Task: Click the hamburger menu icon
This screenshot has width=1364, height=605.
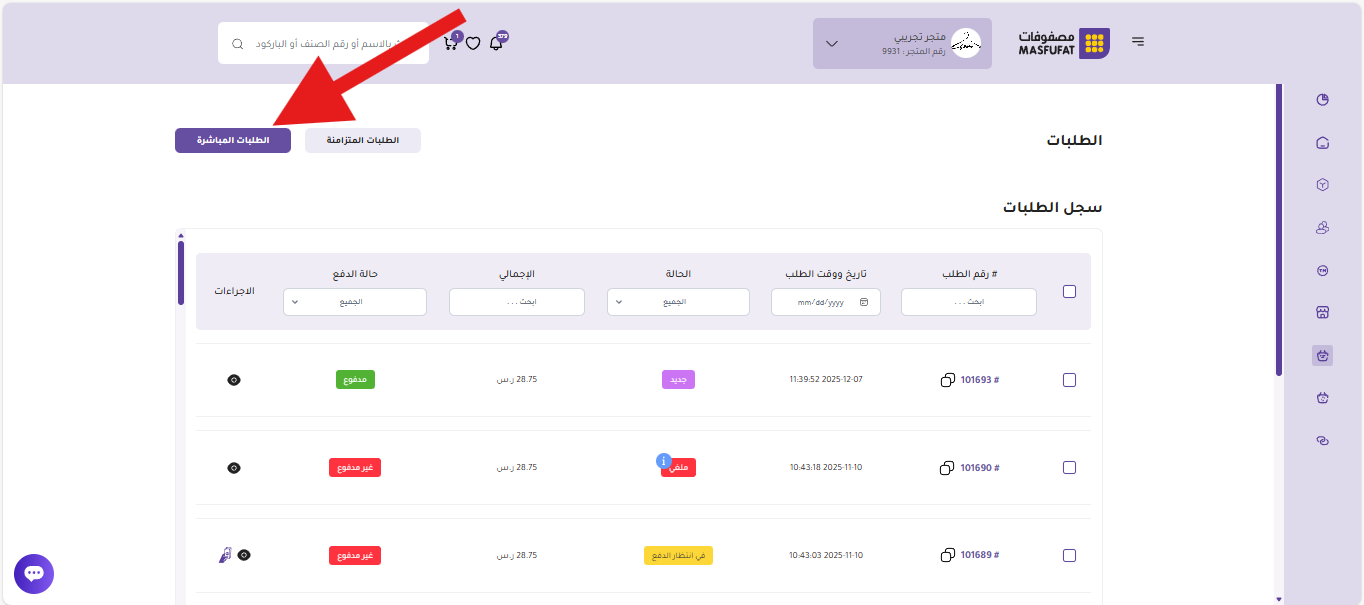Action: [1138, 42]
